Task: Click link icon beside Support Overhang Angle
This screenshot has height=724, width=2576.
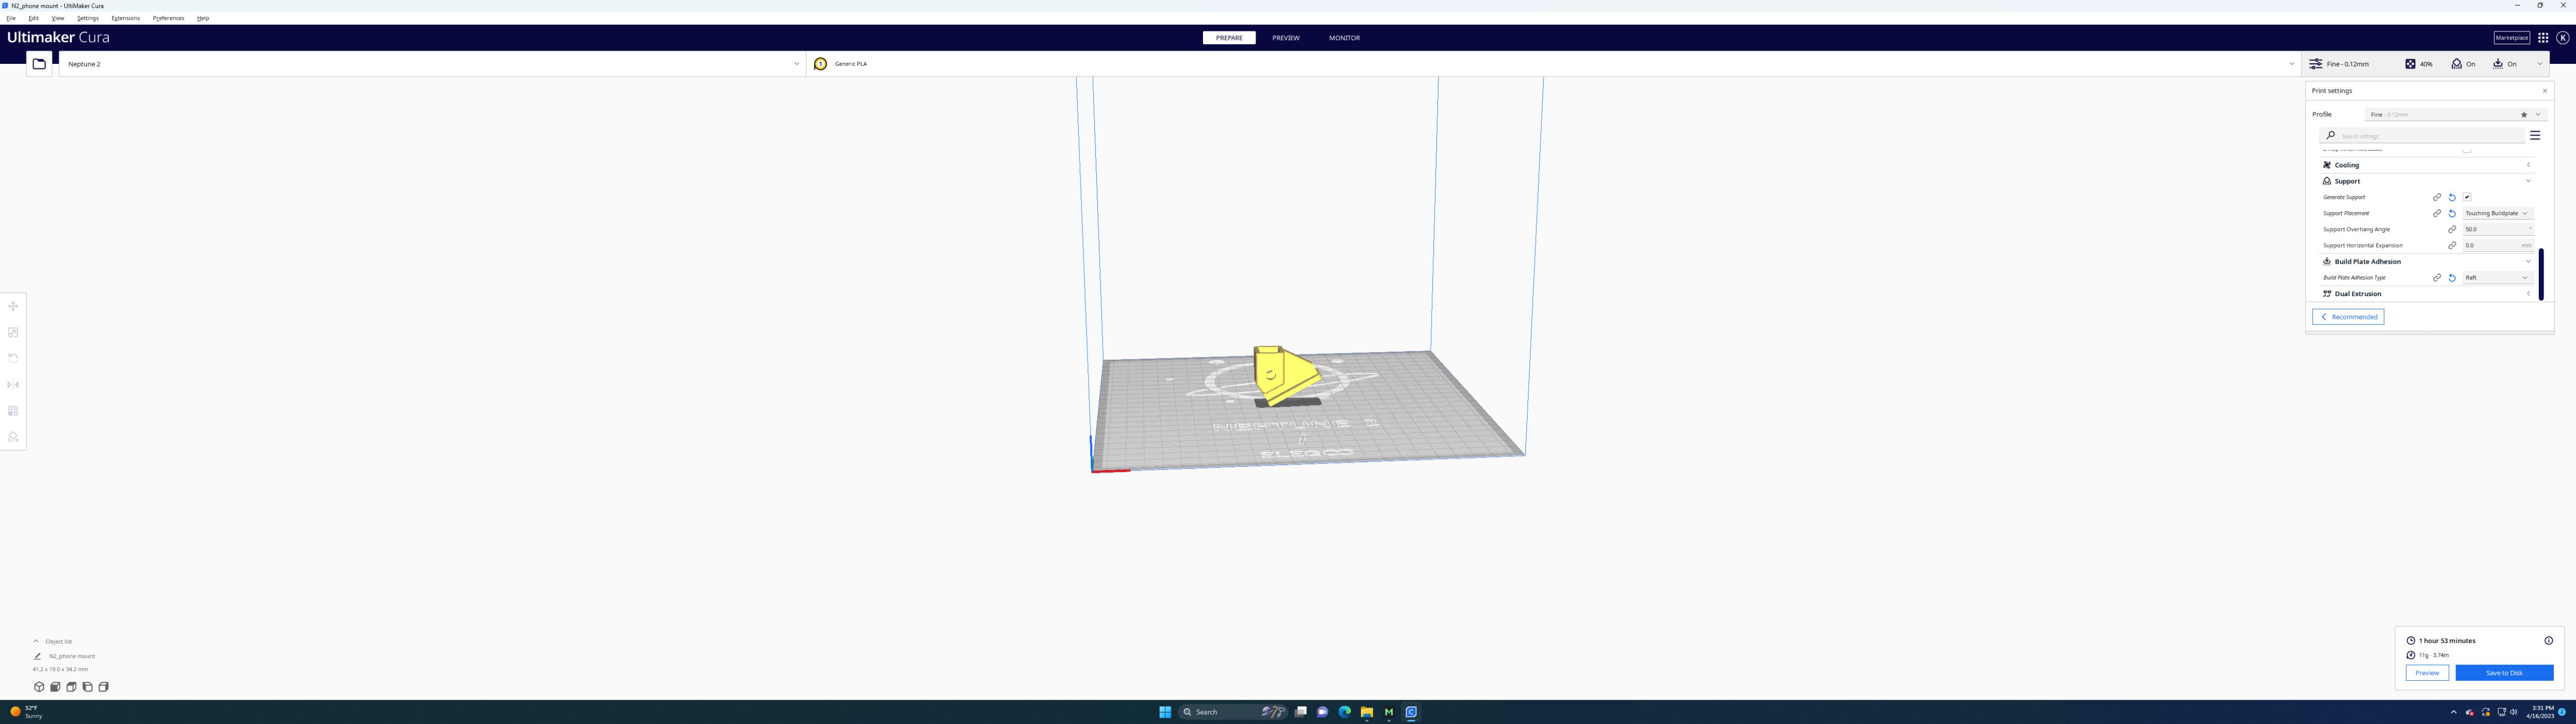Action: (2452, 229)
